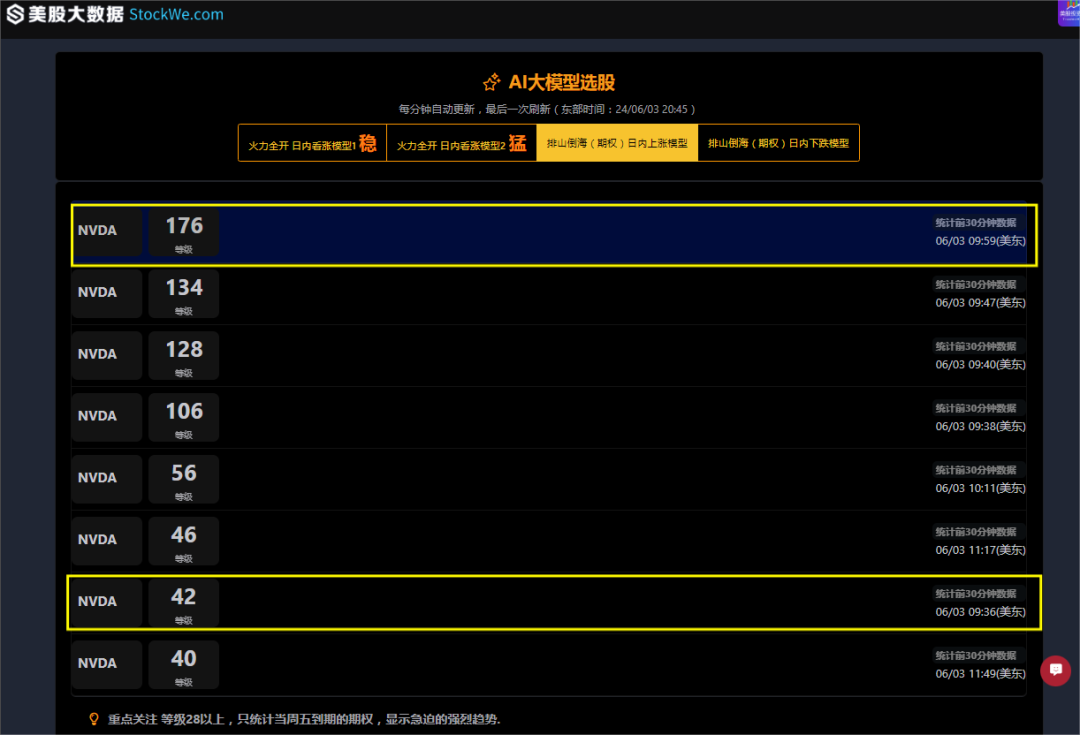
Task: Select the level 106 badge
Action: click(184, 418)
